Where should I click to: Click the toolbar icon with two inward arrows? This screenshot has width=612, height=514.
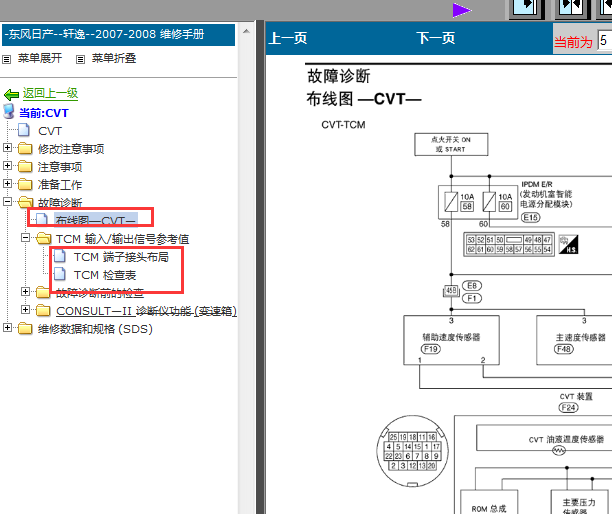point(571,9)
